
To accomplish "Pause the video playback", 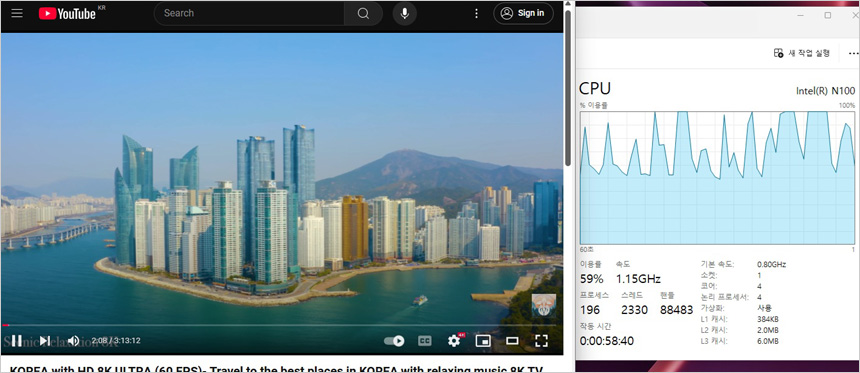I will (x=16, y=341).
